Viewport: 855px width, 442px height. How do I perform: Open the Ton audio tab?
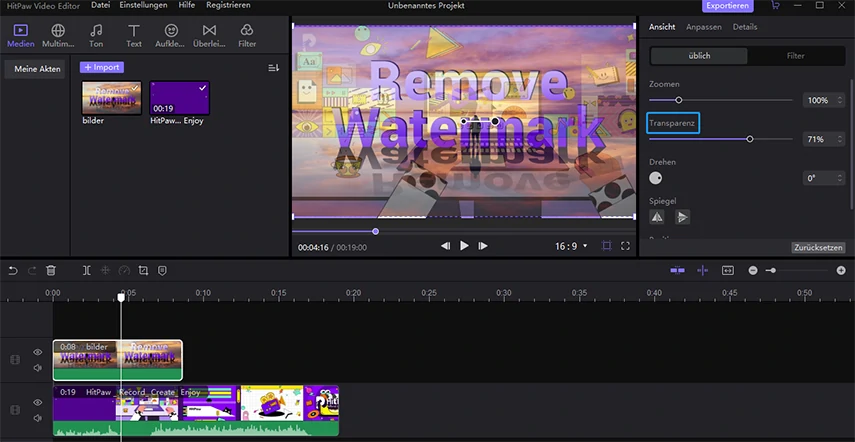(96, 36)
